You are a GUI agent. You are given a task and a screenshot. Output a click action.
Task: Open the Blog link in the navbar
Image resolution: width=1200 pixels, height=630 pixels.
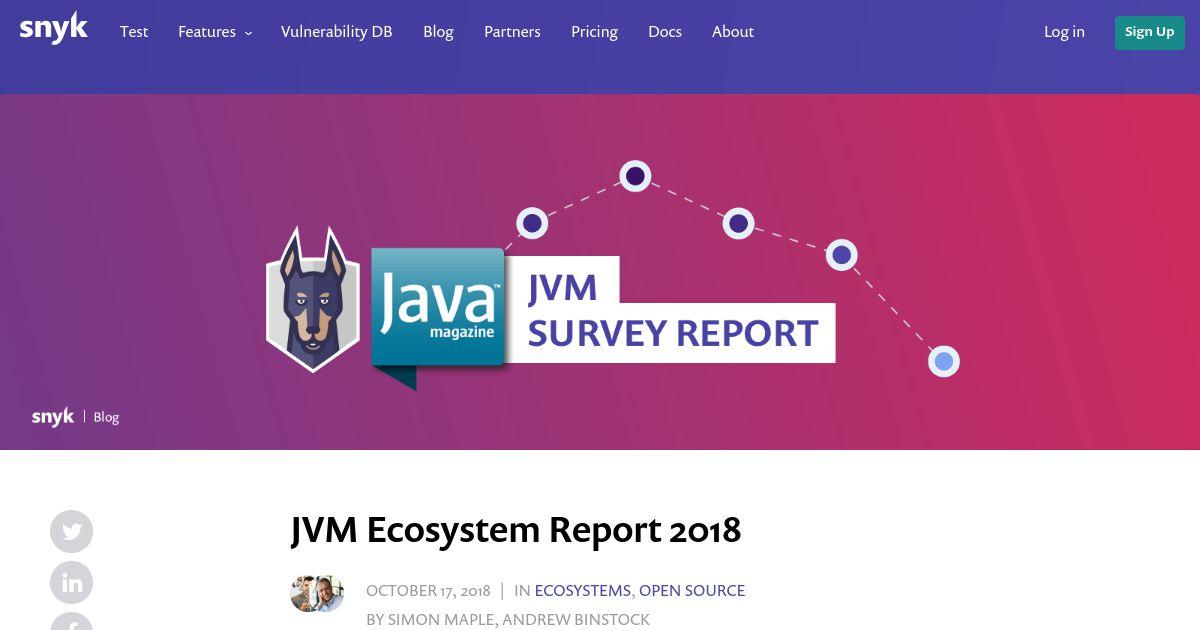point(438,32)
